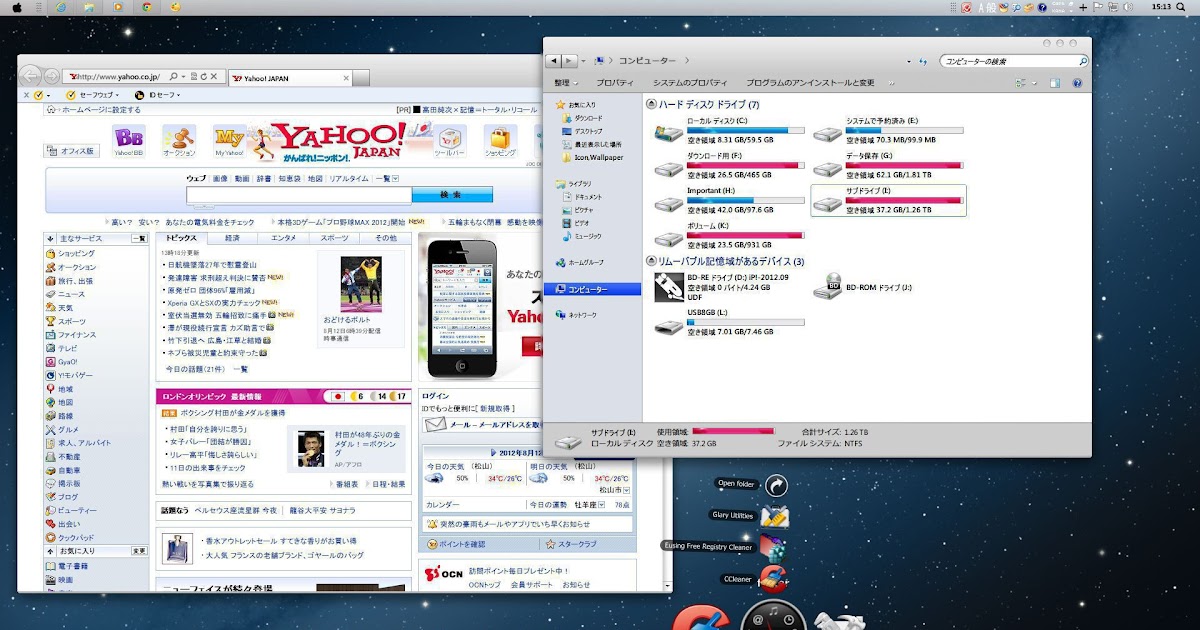The height and width of the screenshot is (630, 1200).
Task: Click the blue Yahoo 検索 button
Action: [450, 194]
